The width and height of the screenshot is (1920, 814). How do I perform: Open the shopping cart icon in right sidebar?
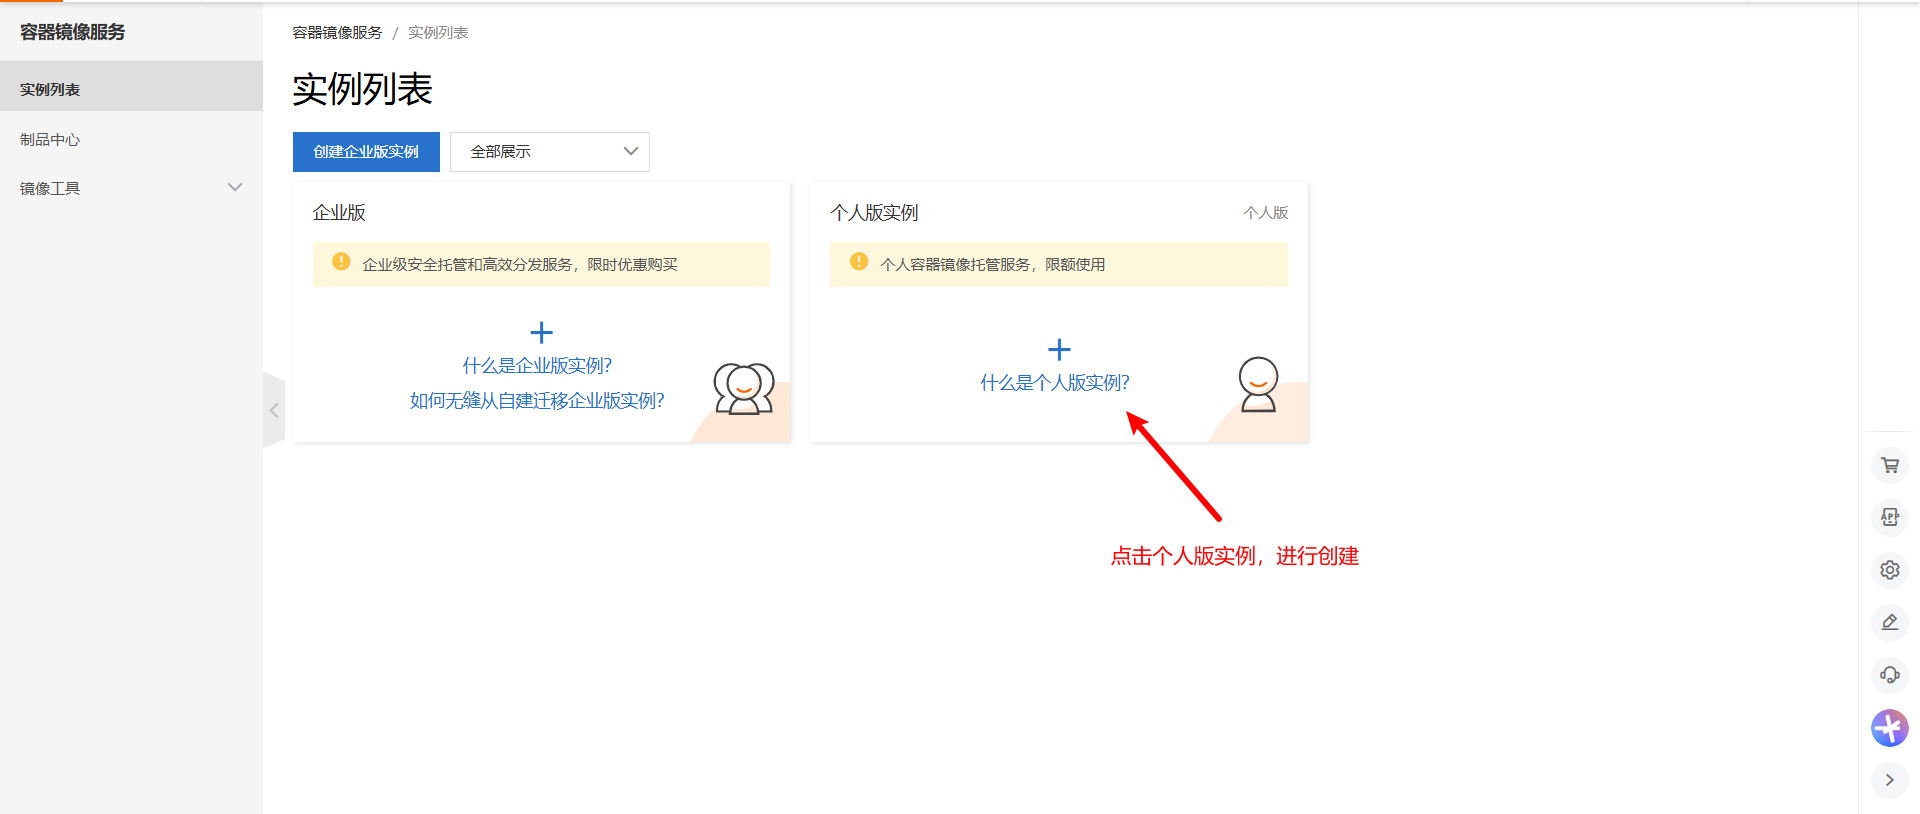pos(1889,465)
